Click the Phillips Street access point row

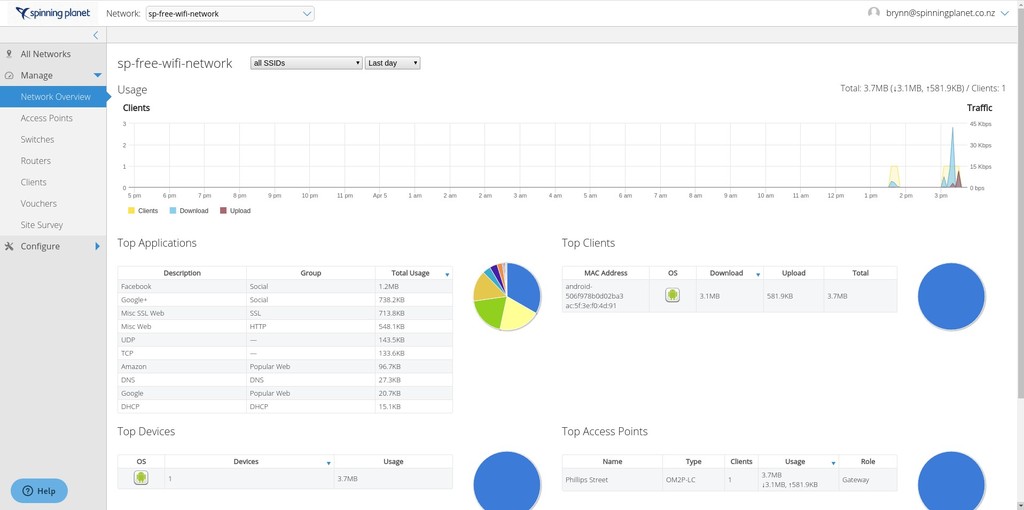tap(612, 480)
